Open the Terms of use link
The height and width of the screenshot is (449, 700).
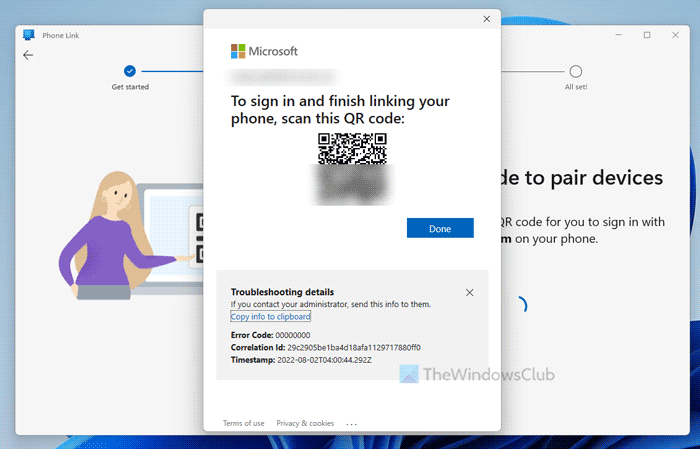tap(244, 423)
